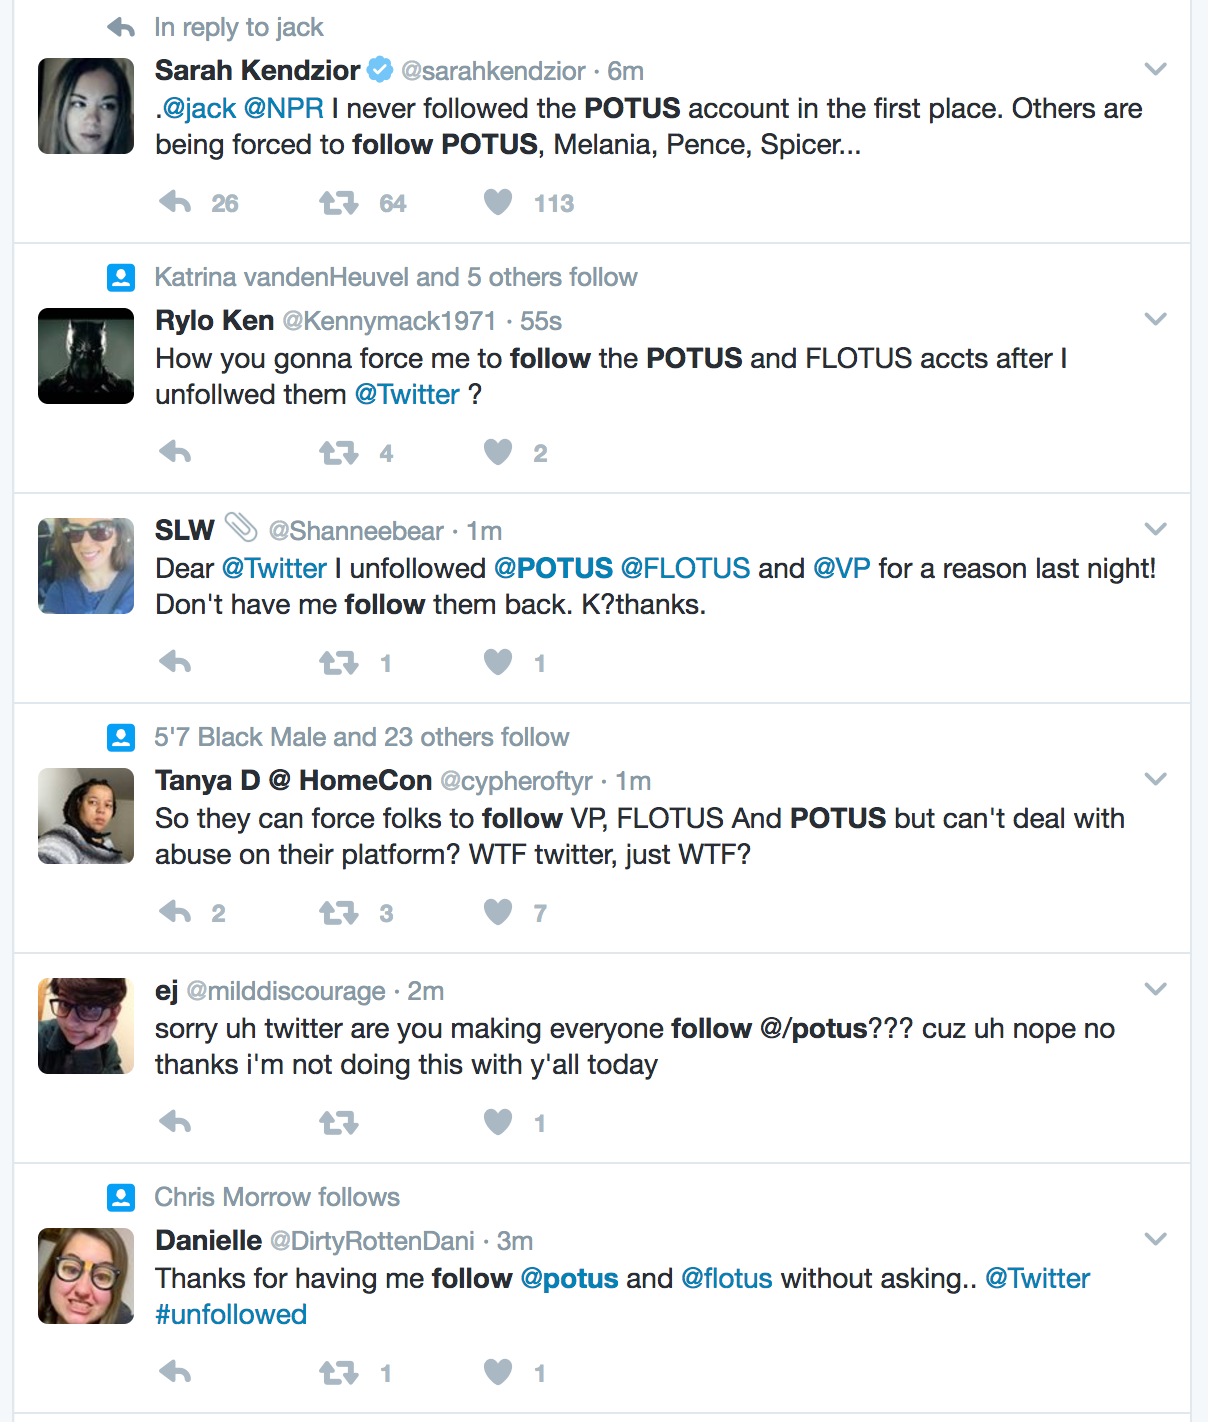
Task: Retweet Rylo Ken's POTUS tweet
Action: point(338,453)
